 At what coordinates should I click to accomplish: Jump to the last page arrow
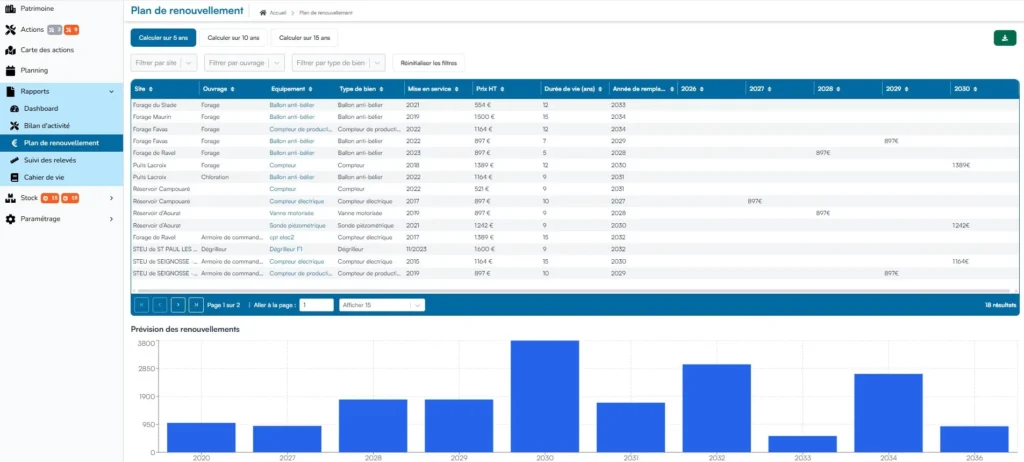point(196,305)
